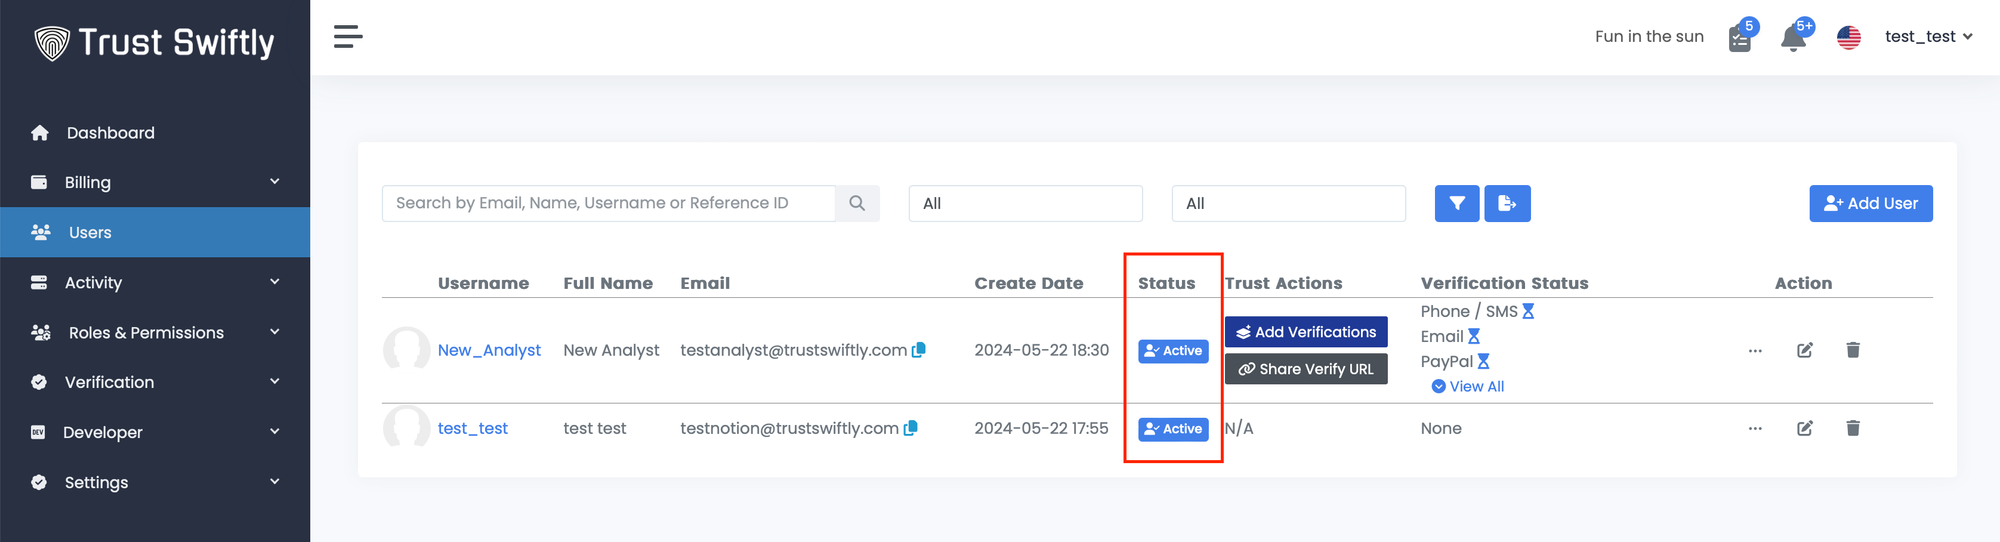Click the export users icon button

coord(1507,203)
